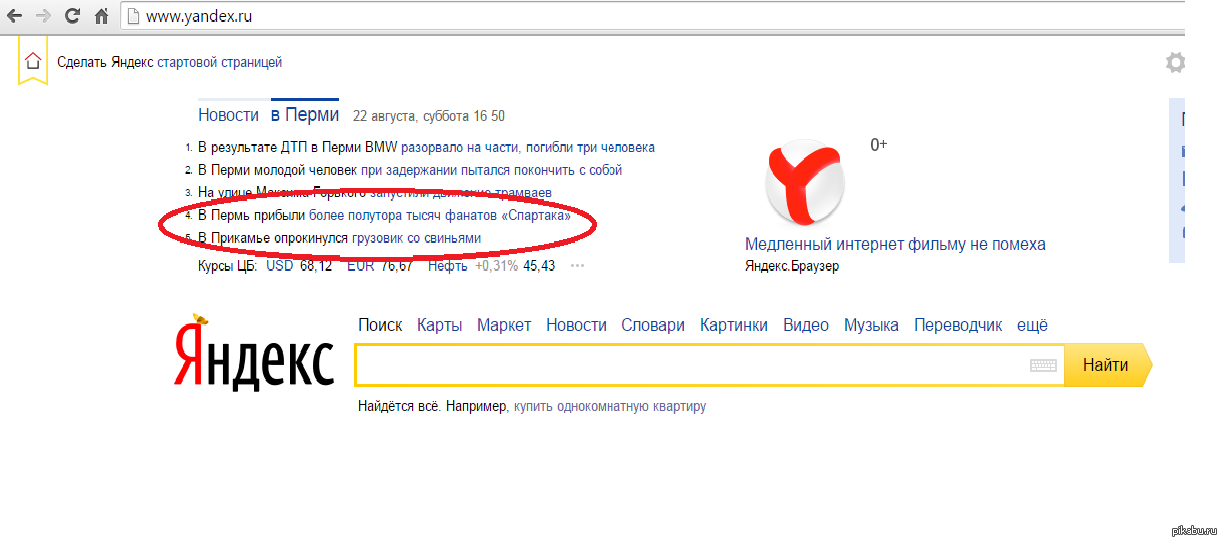Open the browser home page icon
This screenshot has width=1222, height=542.
pos(101,16)
